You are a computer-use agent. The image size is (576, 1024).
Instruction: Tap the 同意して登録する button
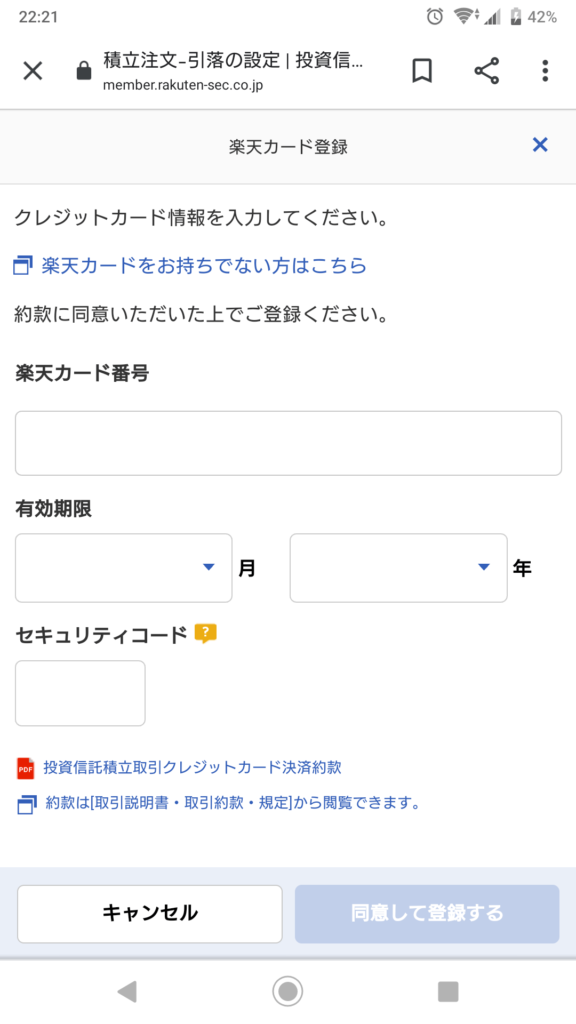click(x=427, y=913)
